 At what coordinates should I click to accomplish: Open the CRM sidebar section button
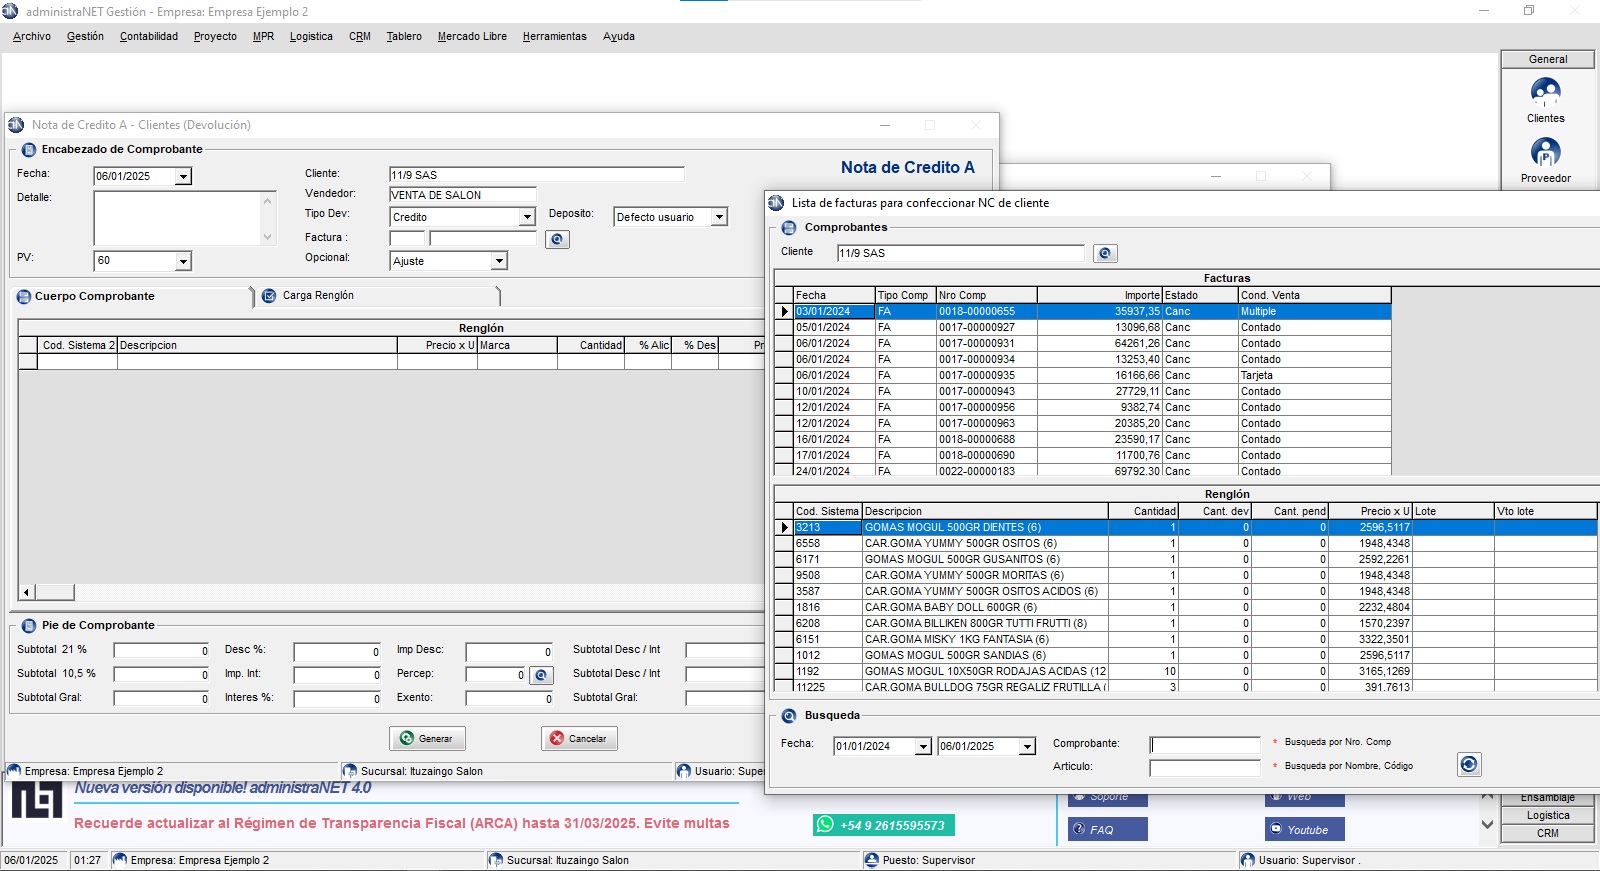(x=1547, y=833)
